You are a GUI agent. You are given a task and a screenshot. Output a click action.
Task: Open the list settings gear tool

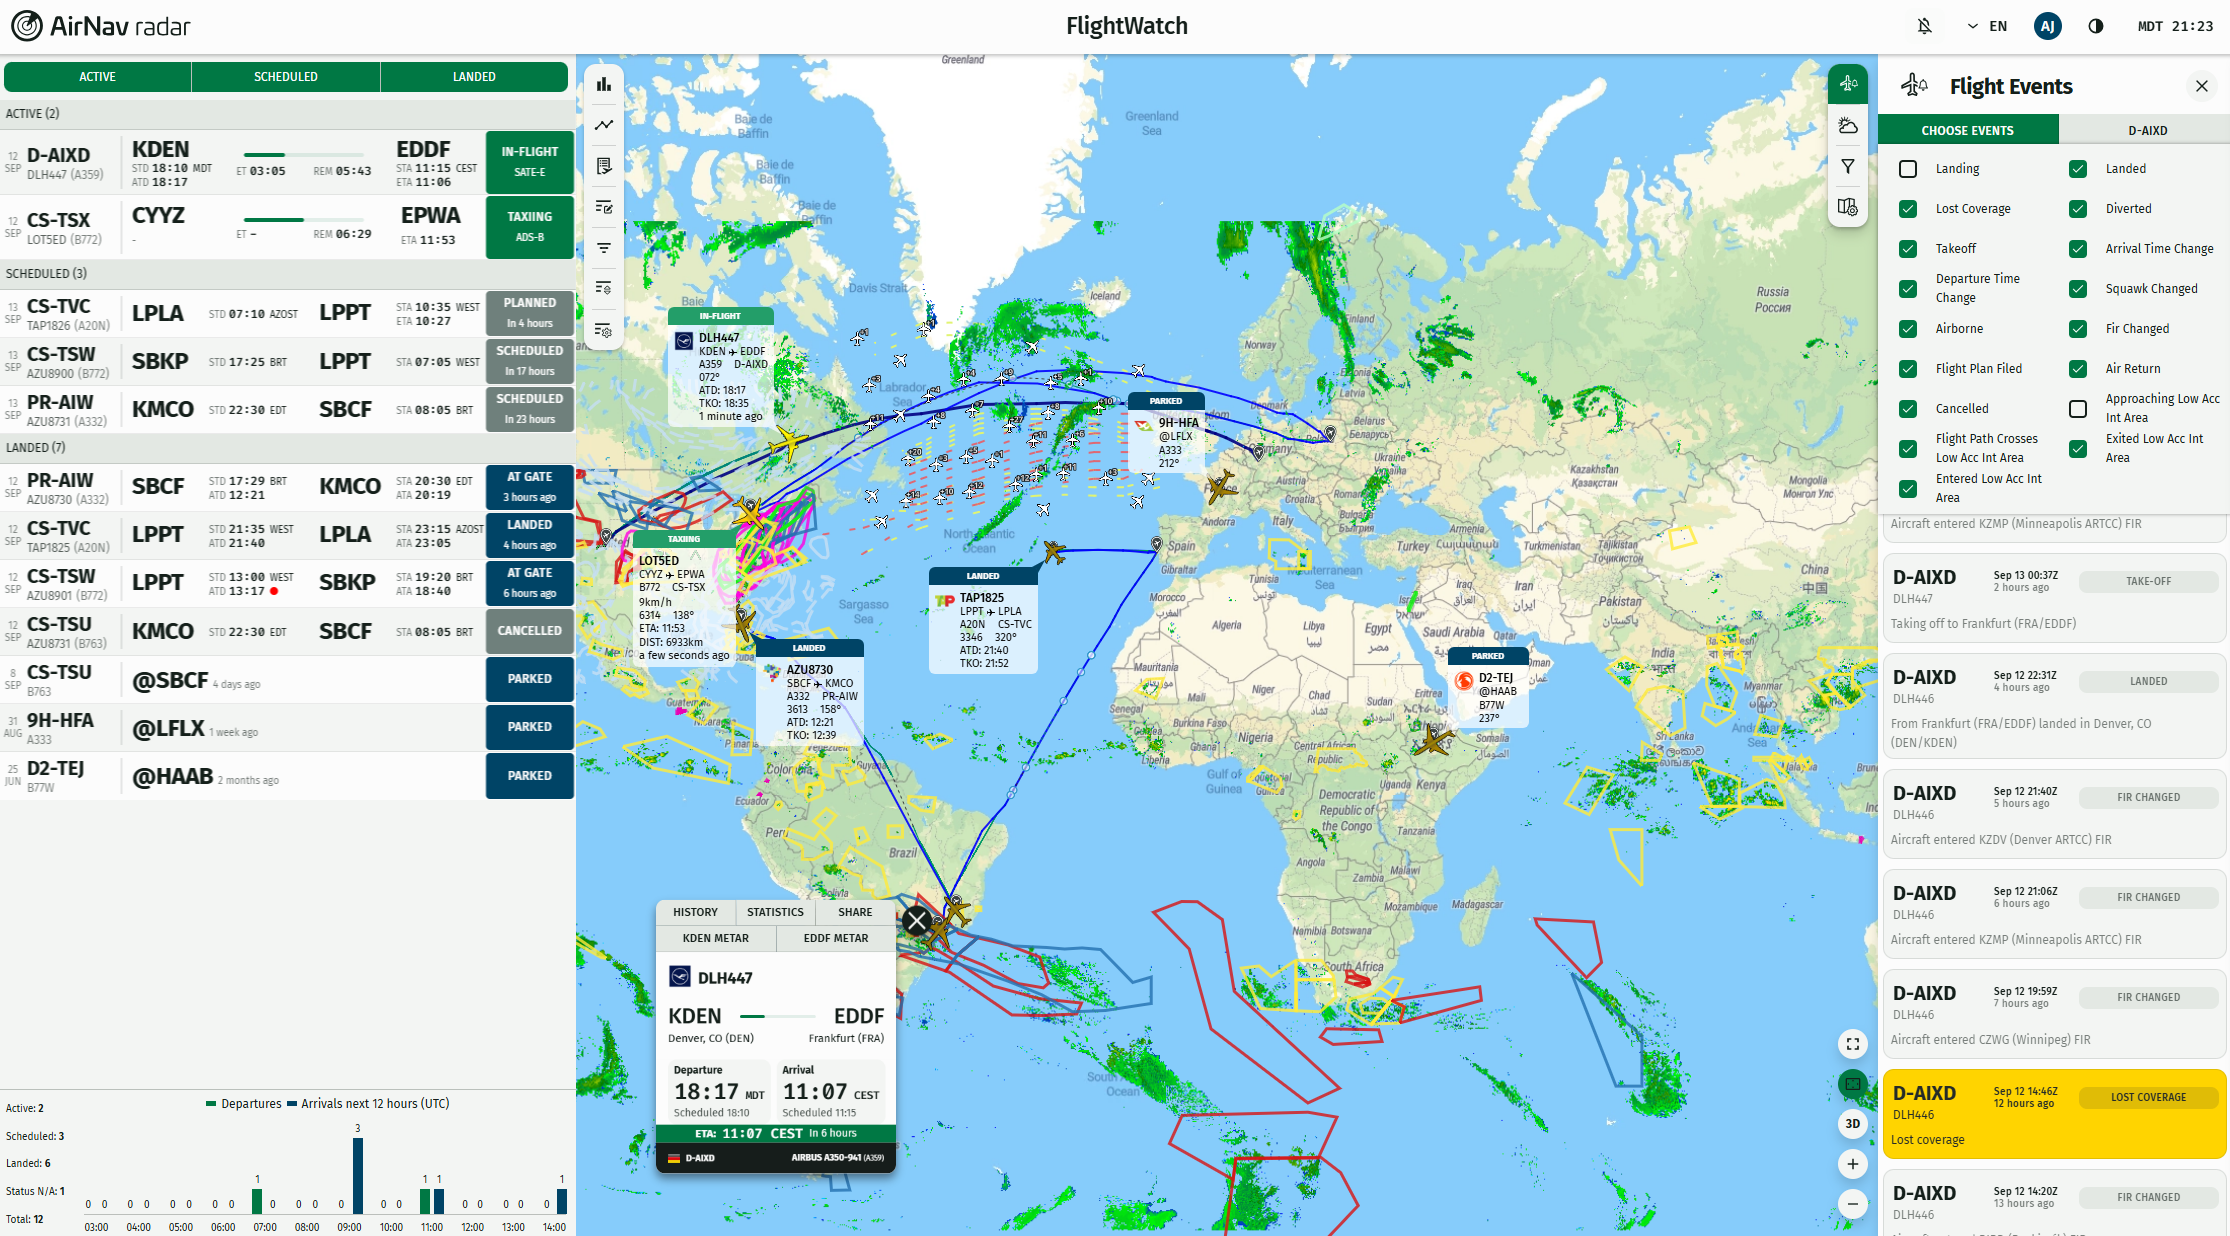tap(604, 330)
